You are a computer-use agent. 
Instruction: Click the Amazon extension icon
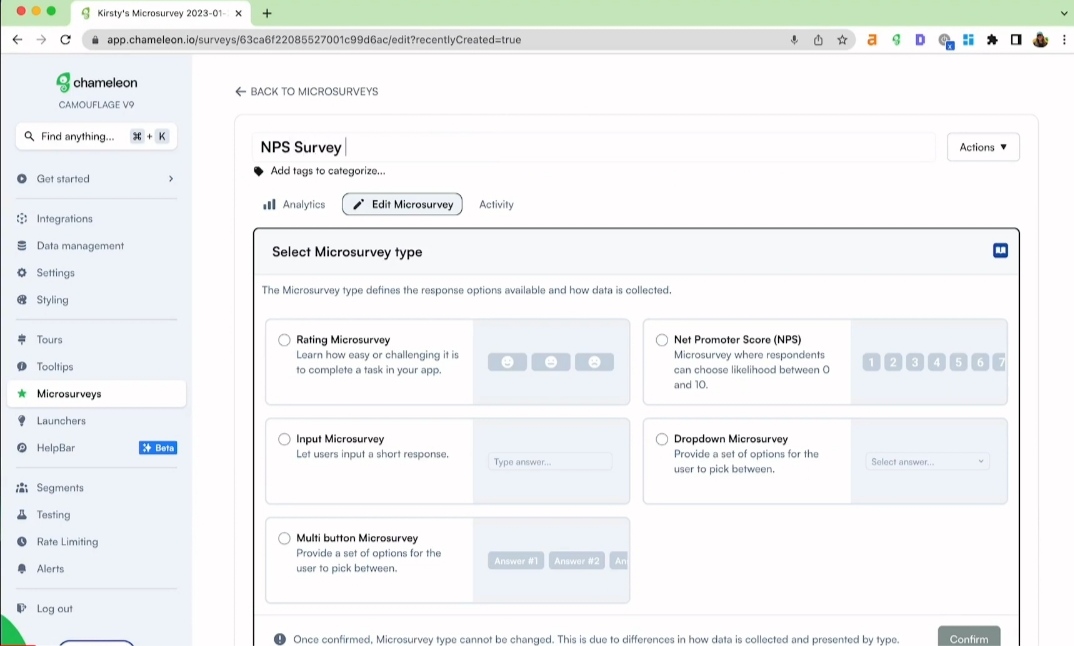pyautogui.click(x=872, y=40)
